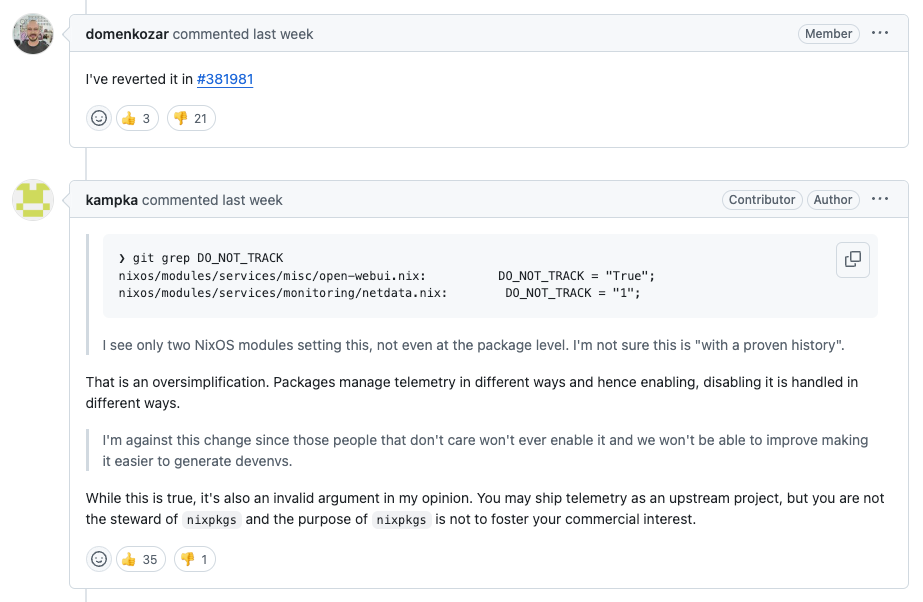Viewport: 923px width, 602px height.
Task: Toggle thumbs up reaction showing 3
Action: pyautogui.click(x=139, y=119)
